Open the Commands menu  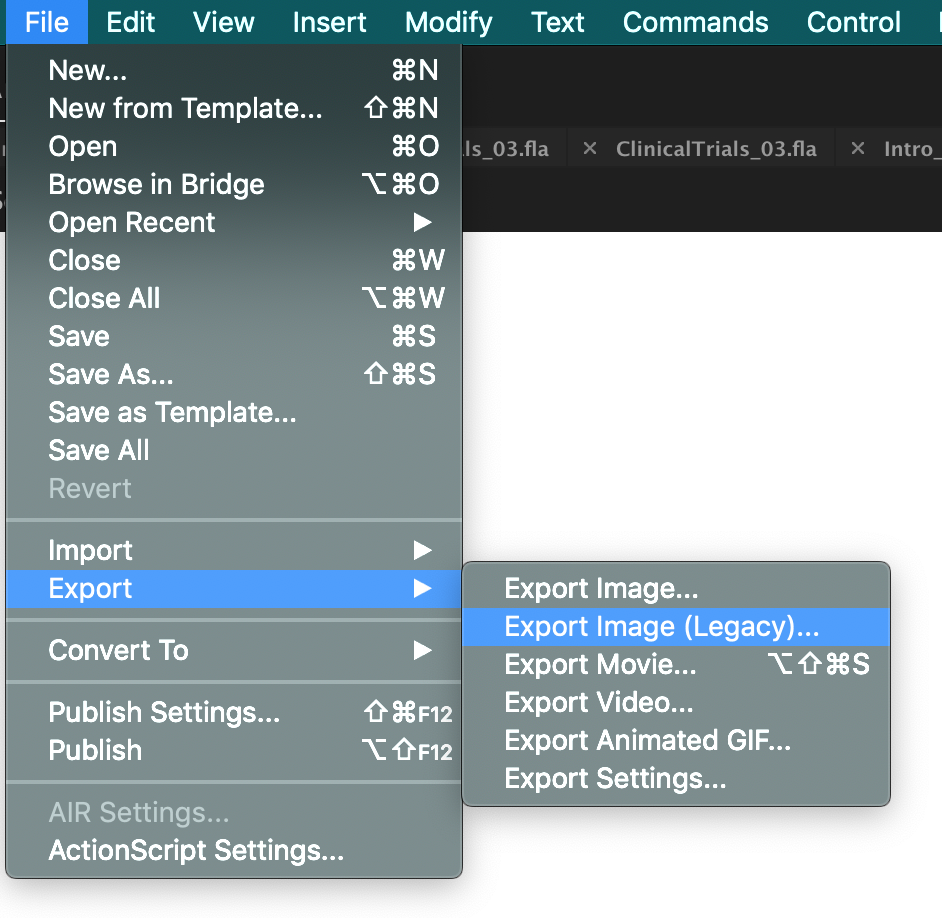(x=695, y=22)
